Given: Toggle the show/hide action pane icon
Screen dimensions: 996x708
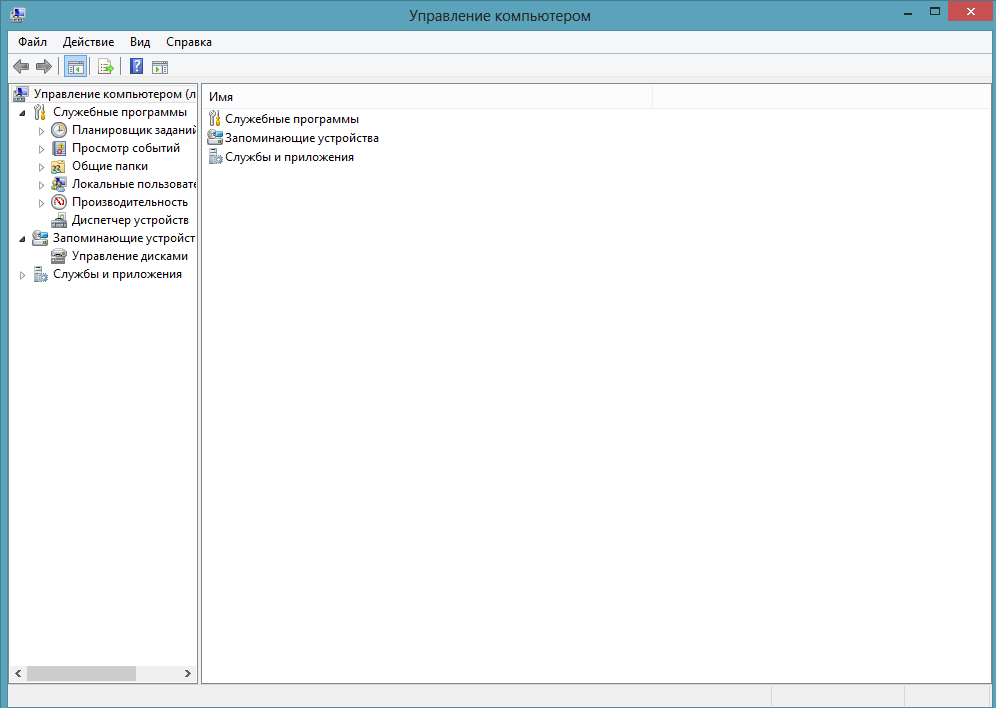Looking at the screenshot, I should tap(160, 67).
